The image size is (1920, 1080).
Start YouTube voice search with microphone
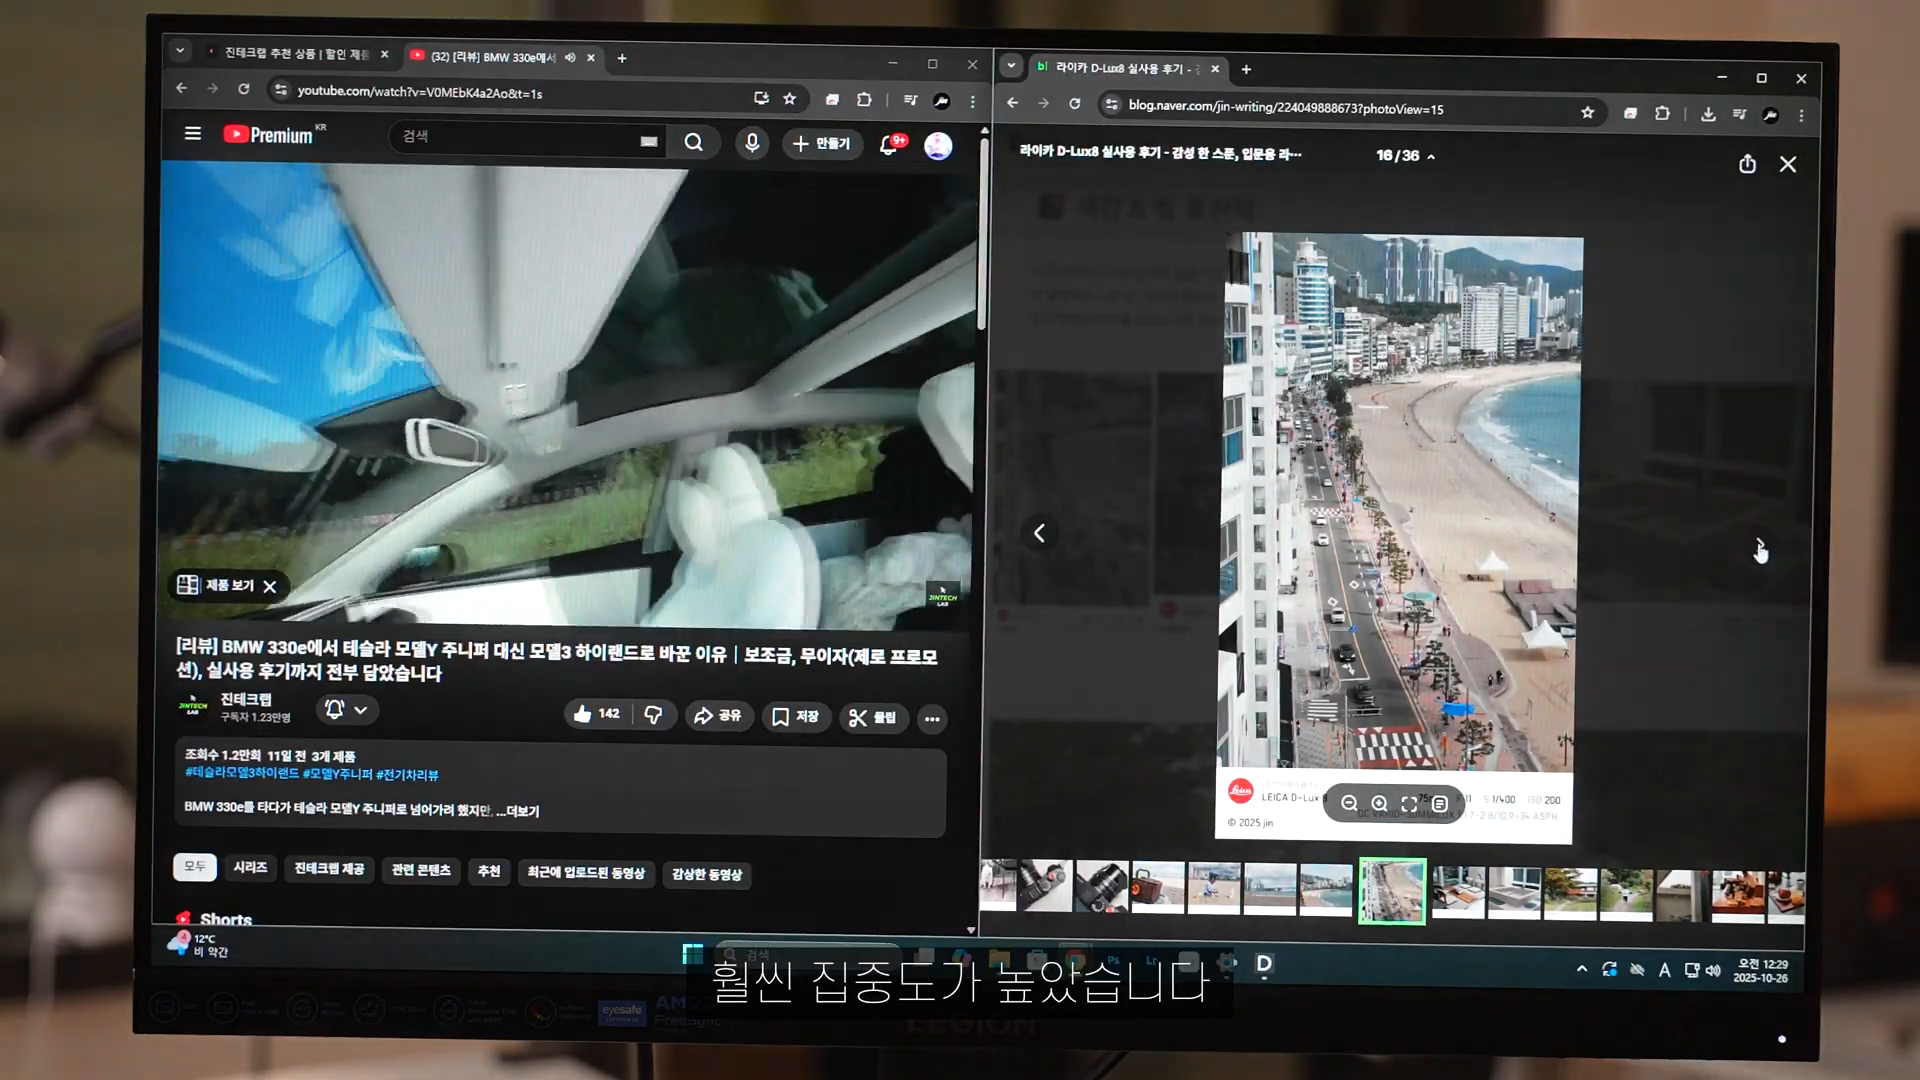click(x=752, y=143)
